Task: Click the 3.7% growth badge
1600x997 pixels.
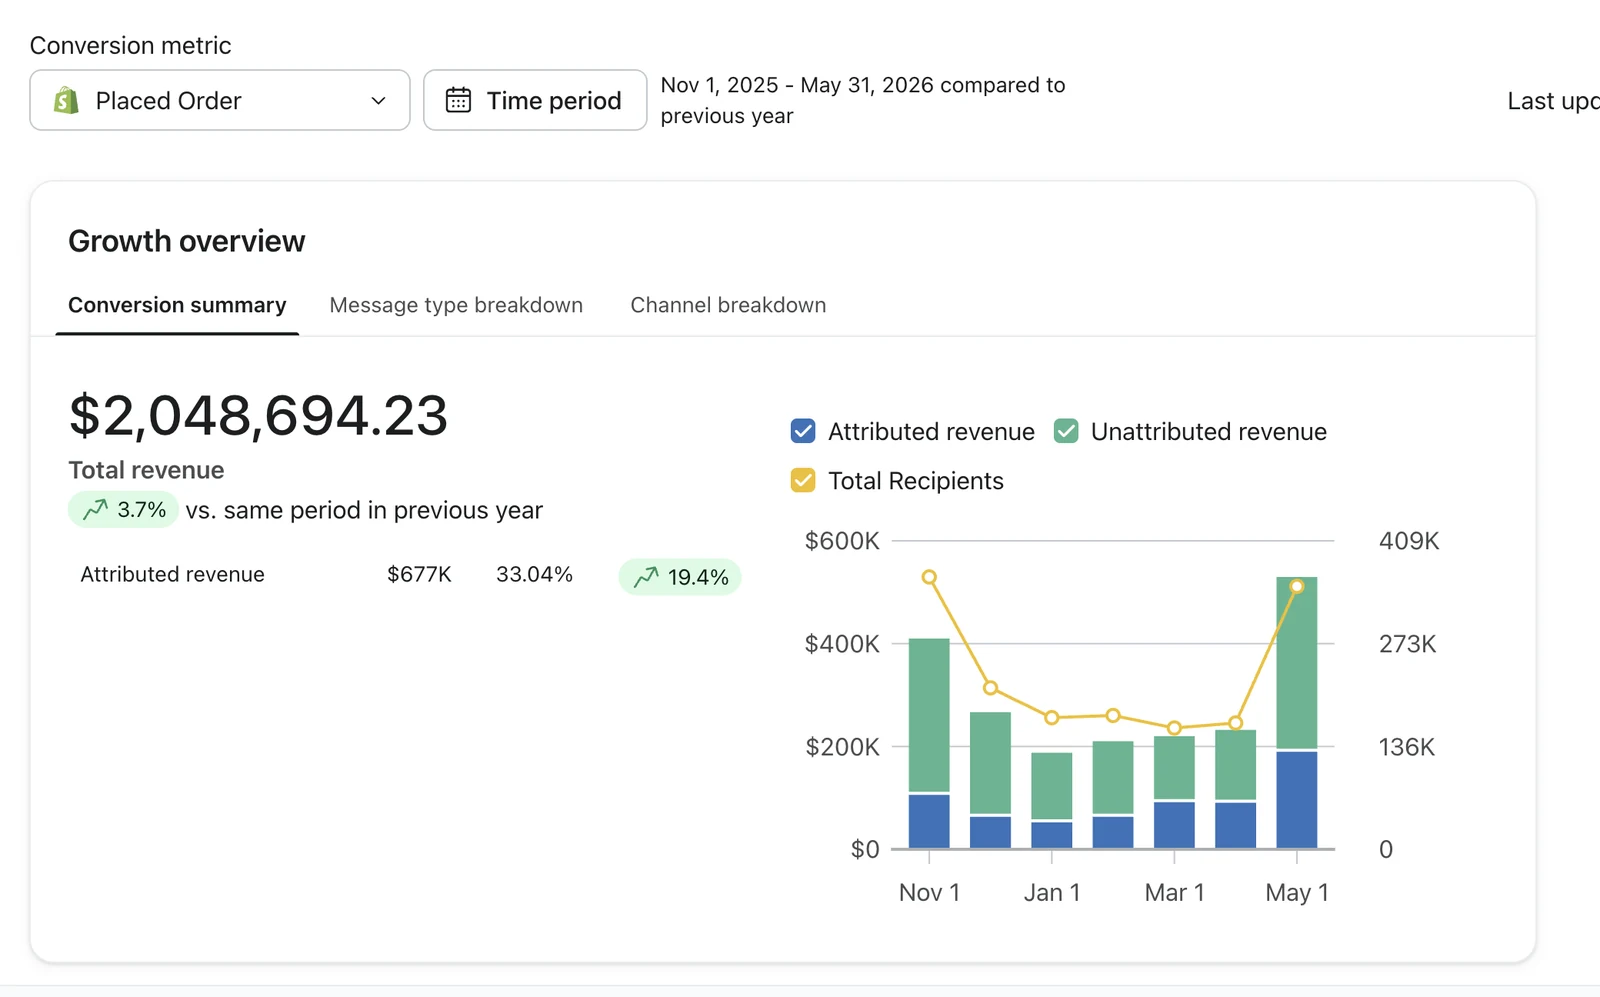Action: 123,510
